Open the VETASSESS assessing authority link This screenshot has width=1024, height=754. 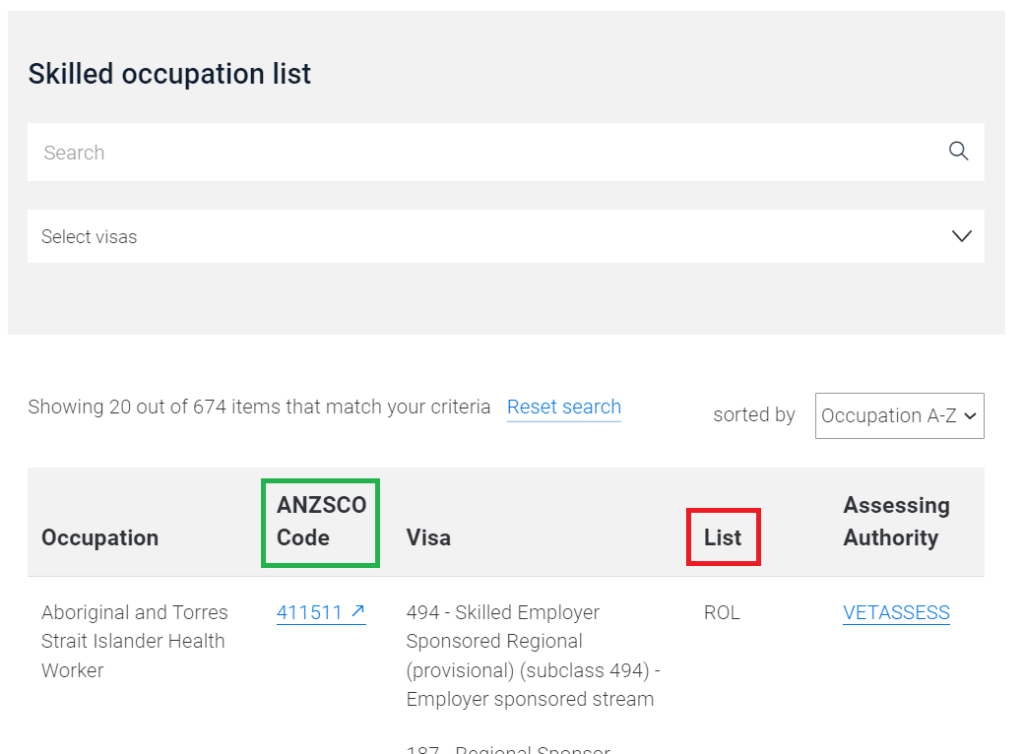coord(896,612)
